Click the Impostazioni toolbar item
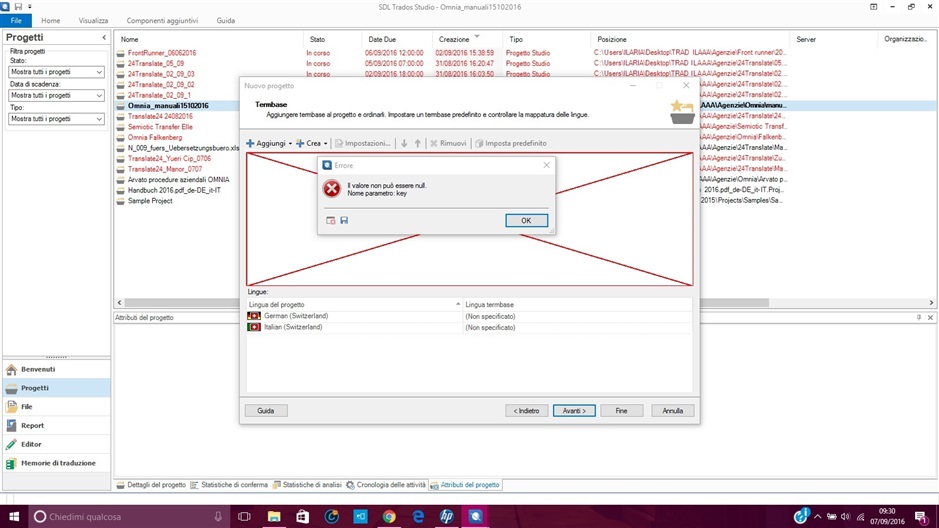Viewport: 939px width, 528px height. [x=362, y=144]
